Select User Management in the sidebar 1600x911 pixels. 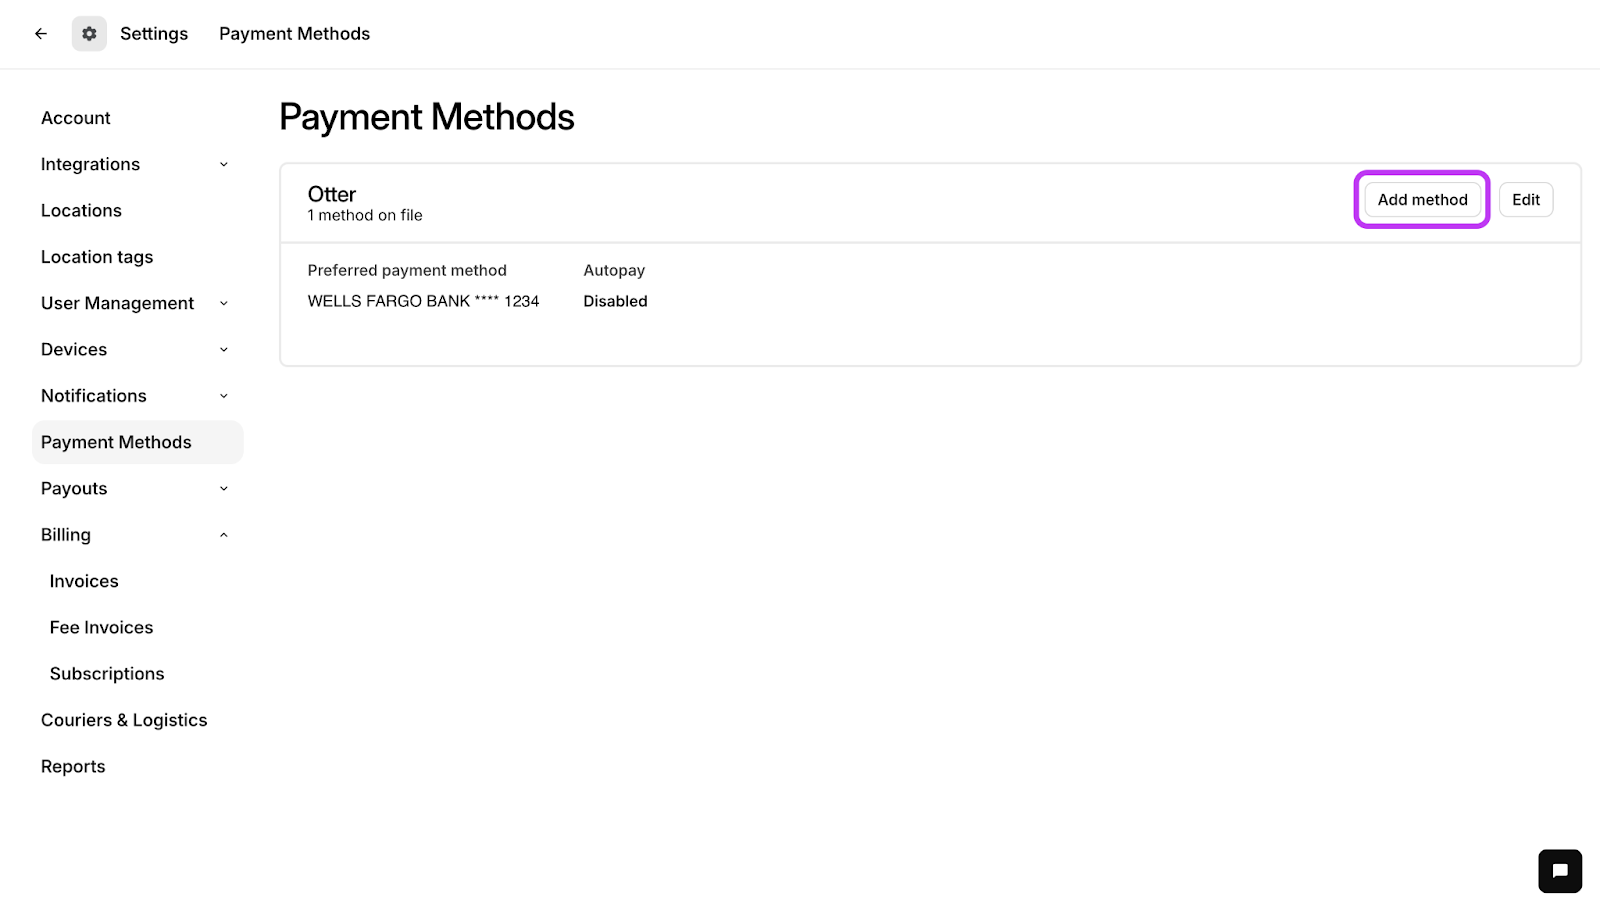pyautogui.click(x=117, y=303)
